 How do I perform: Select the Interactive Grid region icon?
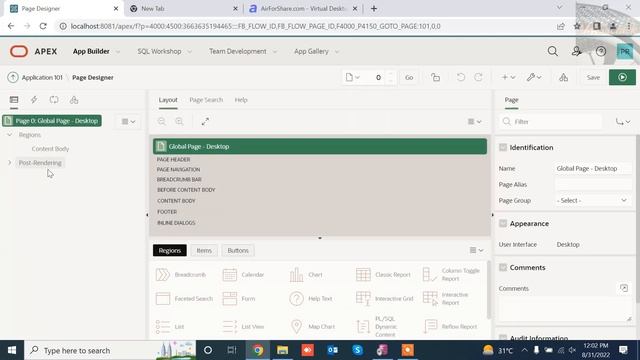point(363,298)
